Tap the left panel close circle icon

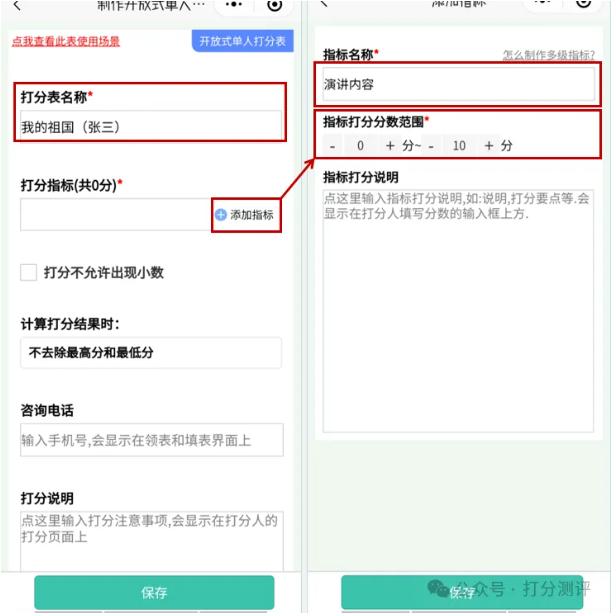[x=274, y=5]
